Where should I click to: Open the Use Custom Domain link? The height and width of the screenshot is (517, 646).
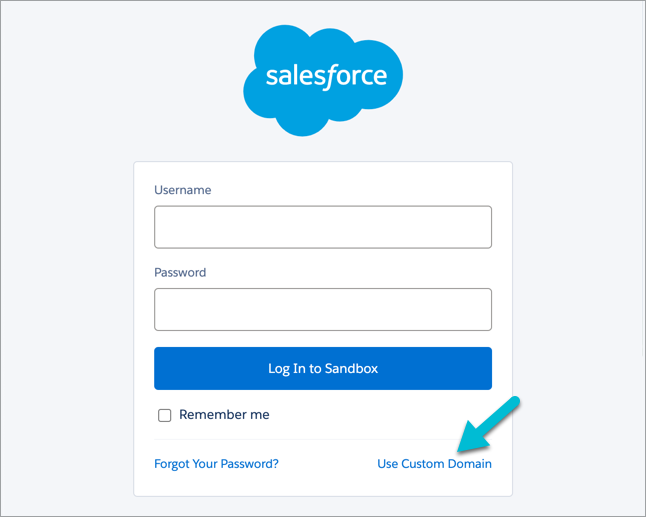tap(434, 464)
